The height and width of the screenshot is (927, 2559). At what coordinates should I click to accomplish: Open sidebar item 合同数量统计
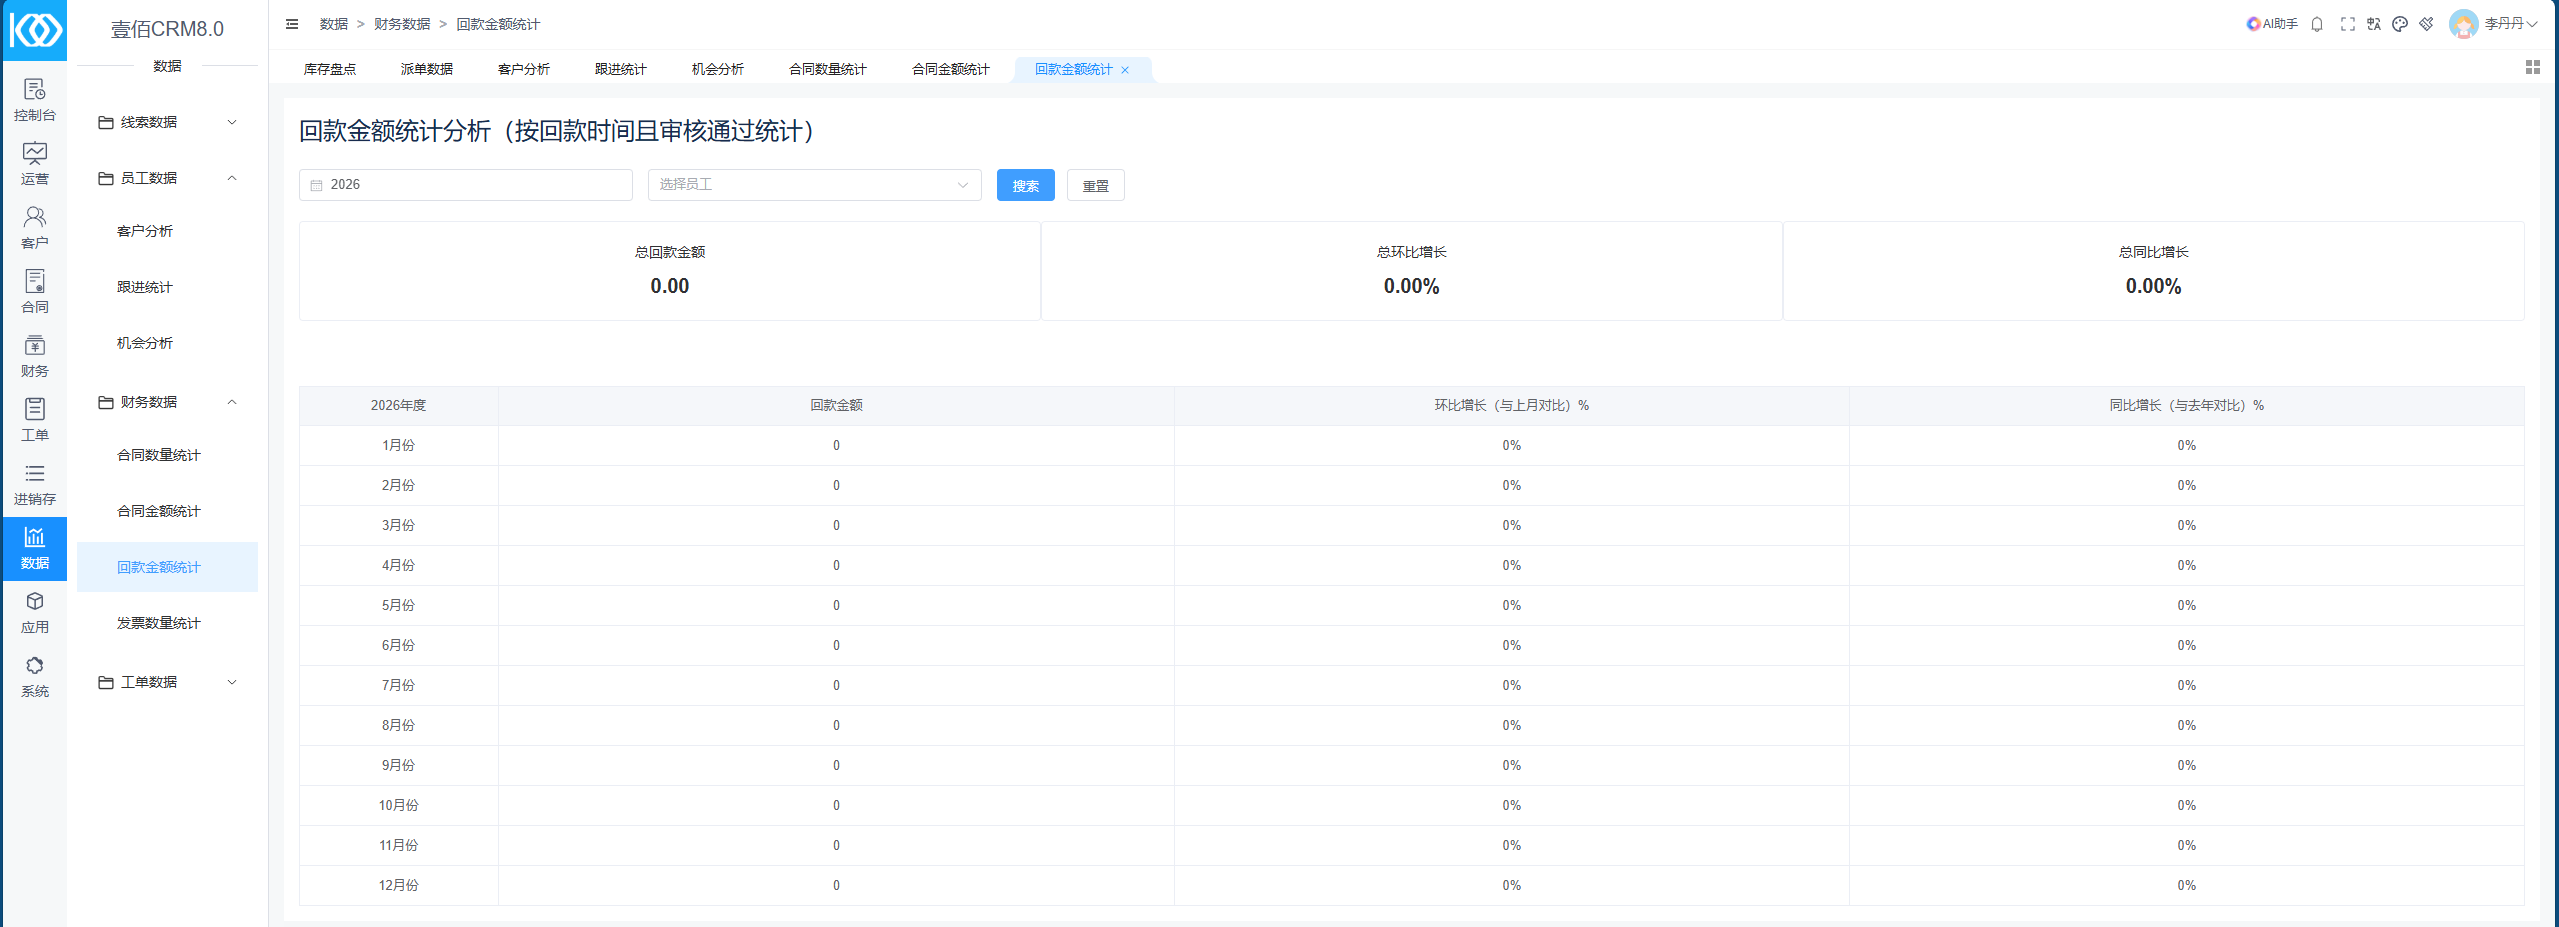pyautogui.click(x=167, y=455)
